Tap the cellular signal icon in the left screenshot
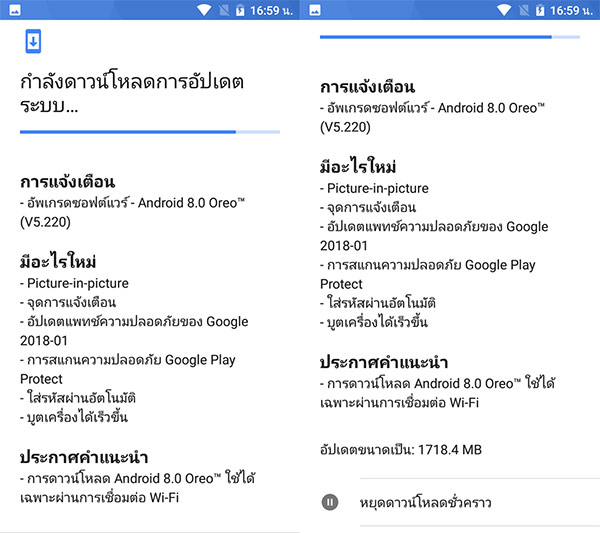 point(223,10)
